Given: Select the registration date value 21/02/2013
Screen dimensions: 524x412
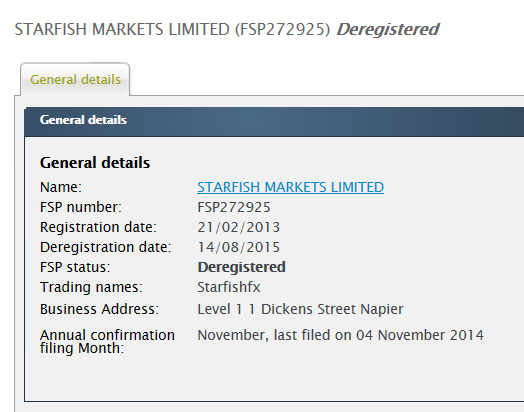Looking at the screenshot, I should [239, 227].
